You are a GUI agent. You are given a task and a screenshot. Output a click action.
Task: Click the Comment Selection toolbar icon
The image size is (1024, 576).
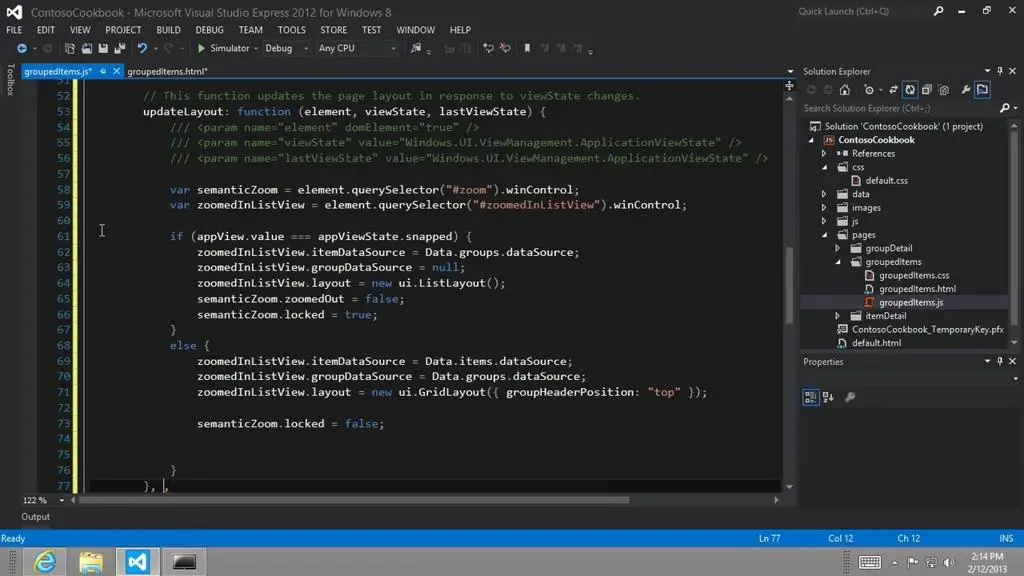[x=488, y=48]
